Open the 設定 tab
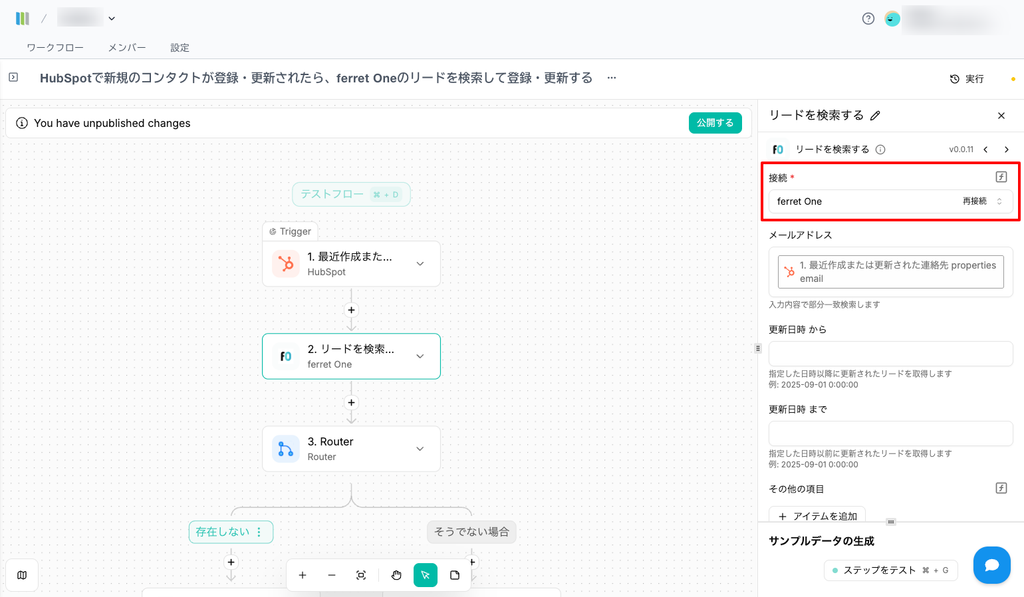This screenshot has width=1024, height=597. (179, 47)
